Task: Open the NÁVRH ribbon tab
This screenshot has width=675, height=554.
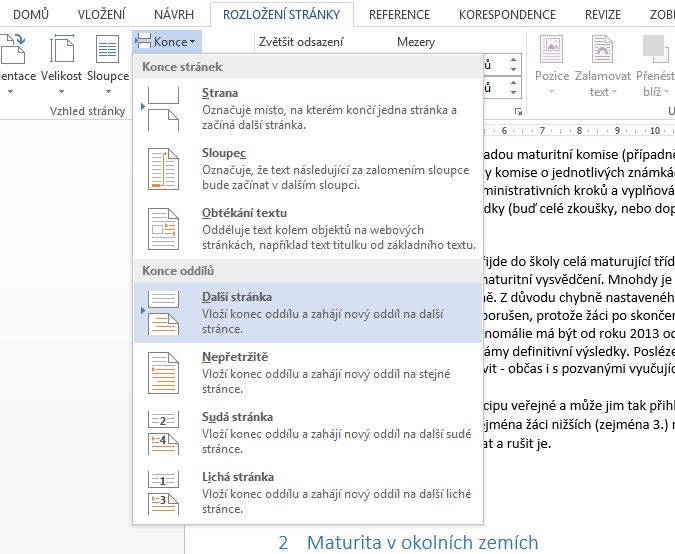Action: click(x=174, y=15)
